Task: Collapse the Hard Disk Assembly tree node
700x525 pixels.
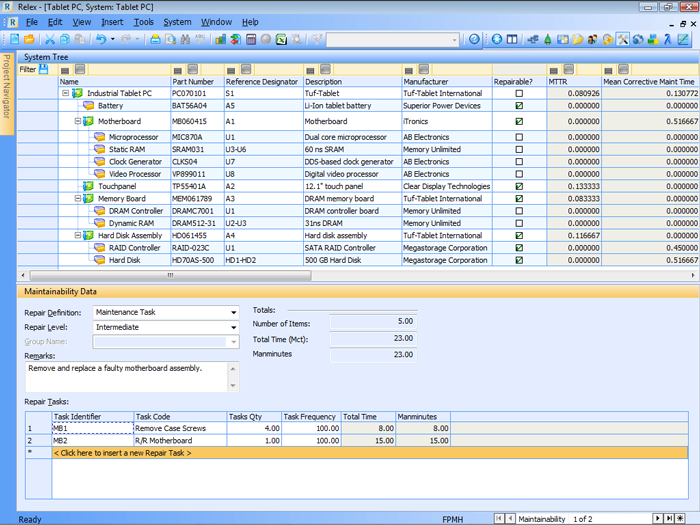Action: click(78, 235)
